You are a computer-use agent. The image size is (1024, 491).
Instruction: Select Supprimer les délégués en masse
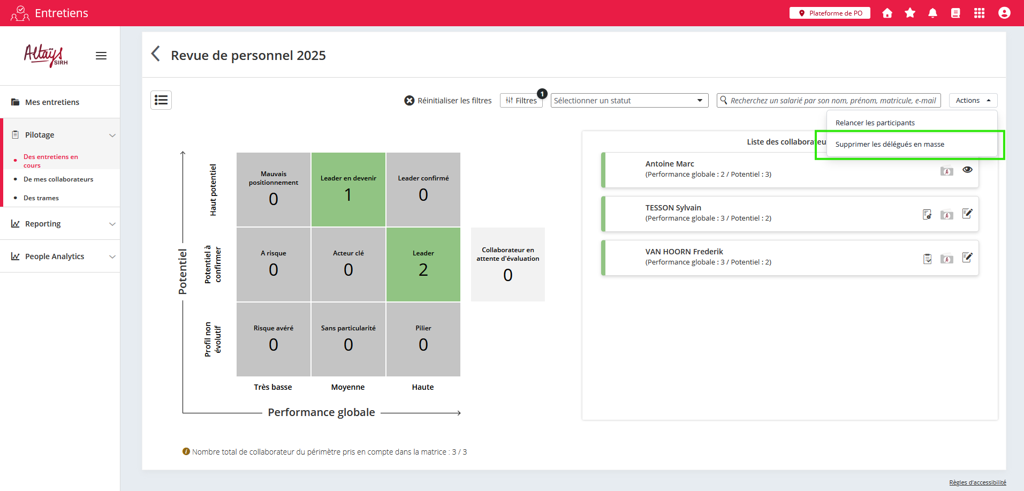(890, 144)
